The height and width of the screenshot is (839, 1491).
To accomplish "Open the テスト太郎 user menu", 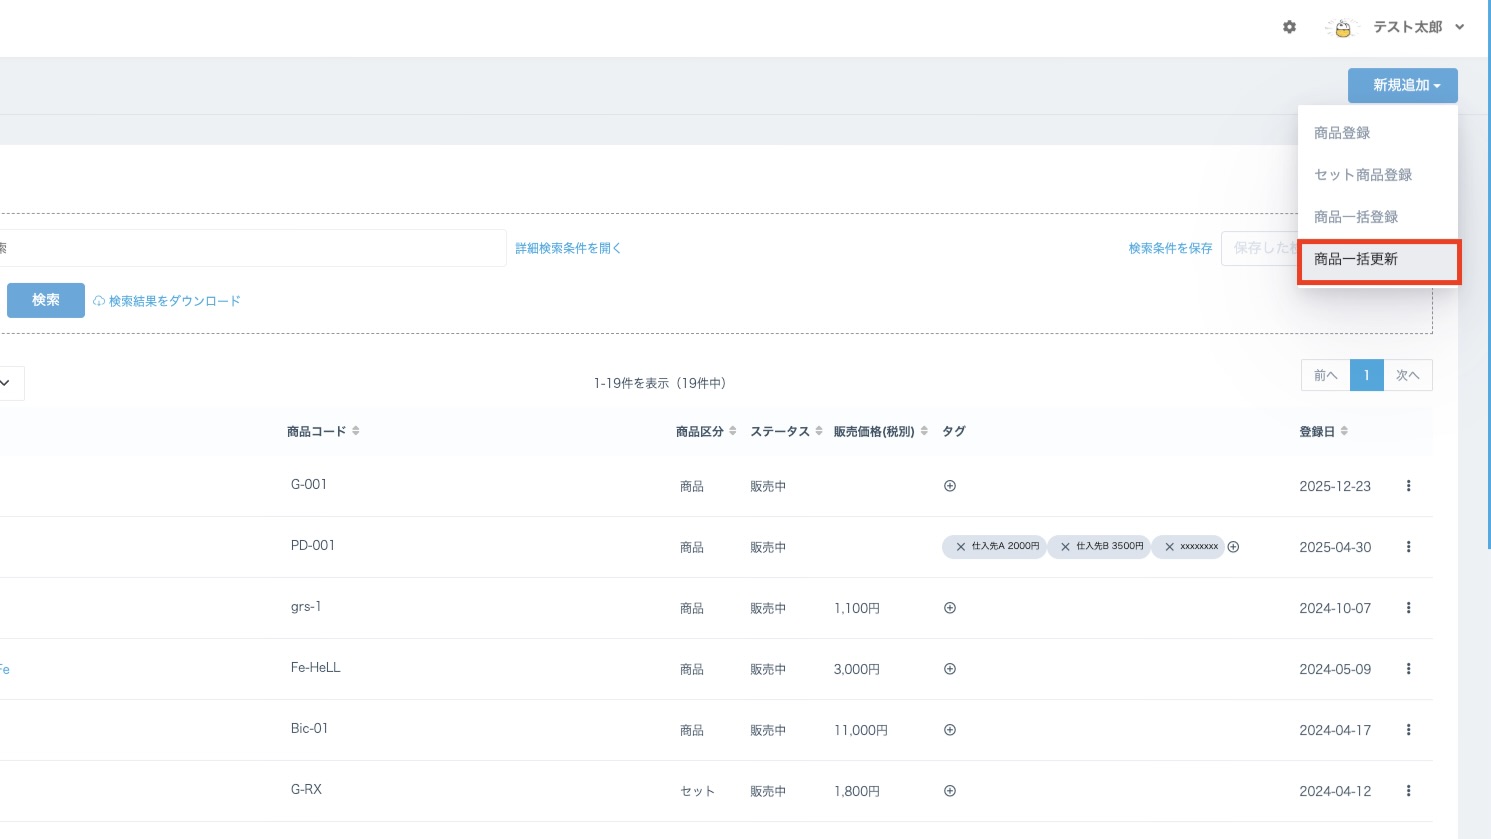I will tap(1407, 27).
